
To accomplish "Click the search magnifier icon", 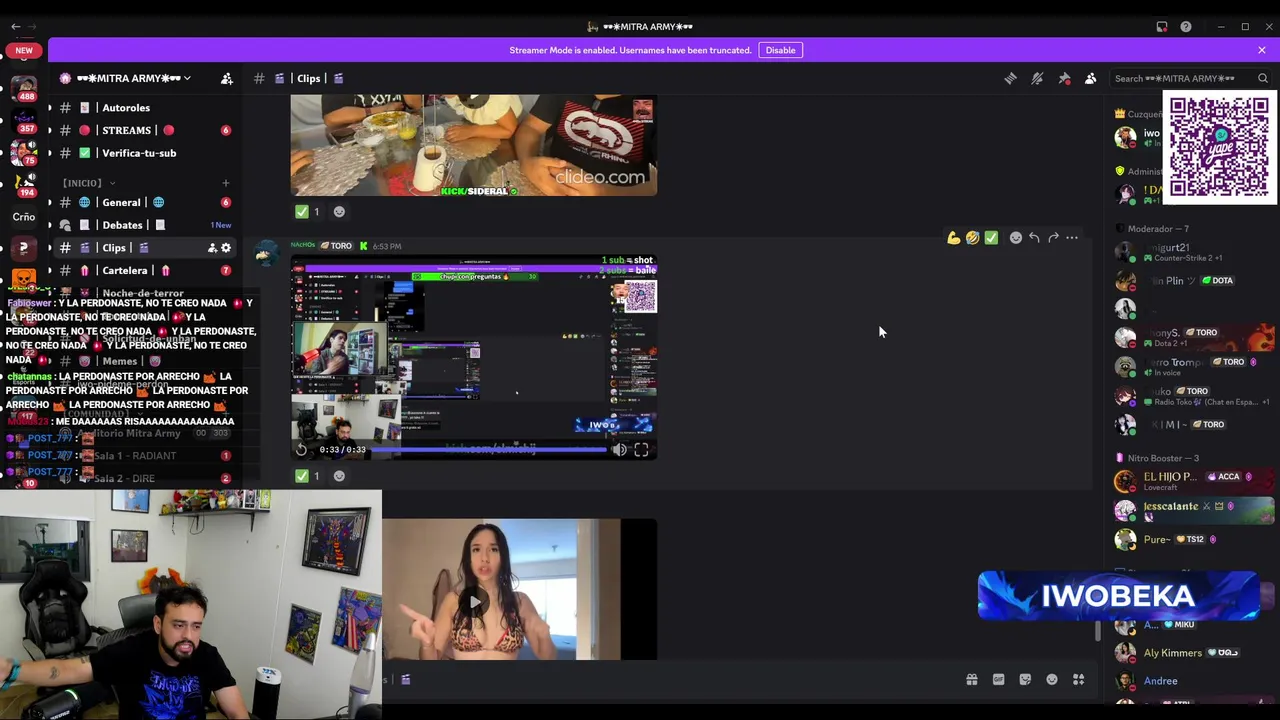I will (1262, 78).
